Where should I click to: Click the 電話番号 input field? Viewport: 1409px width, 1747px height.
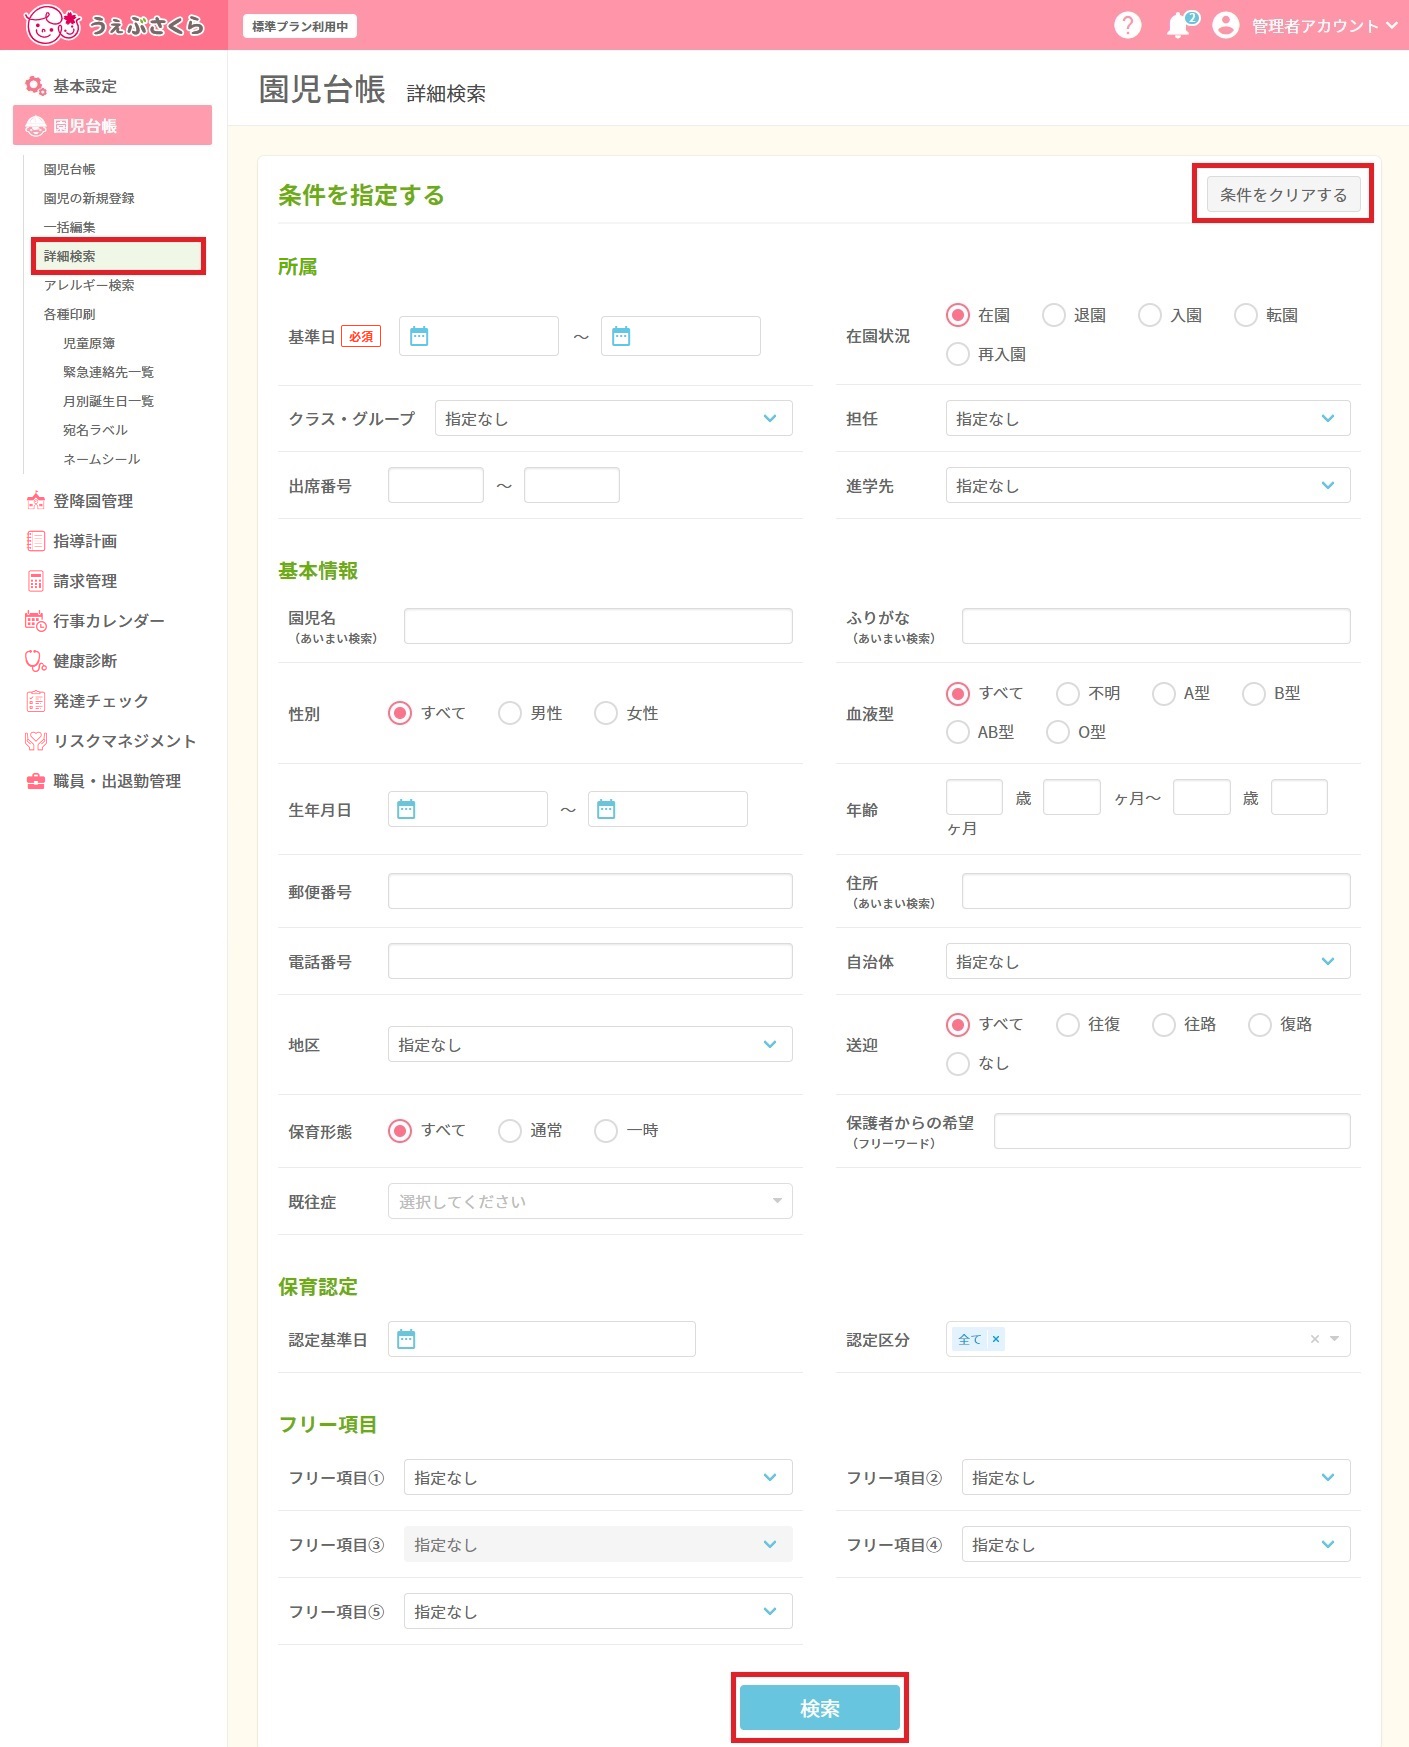590,961
